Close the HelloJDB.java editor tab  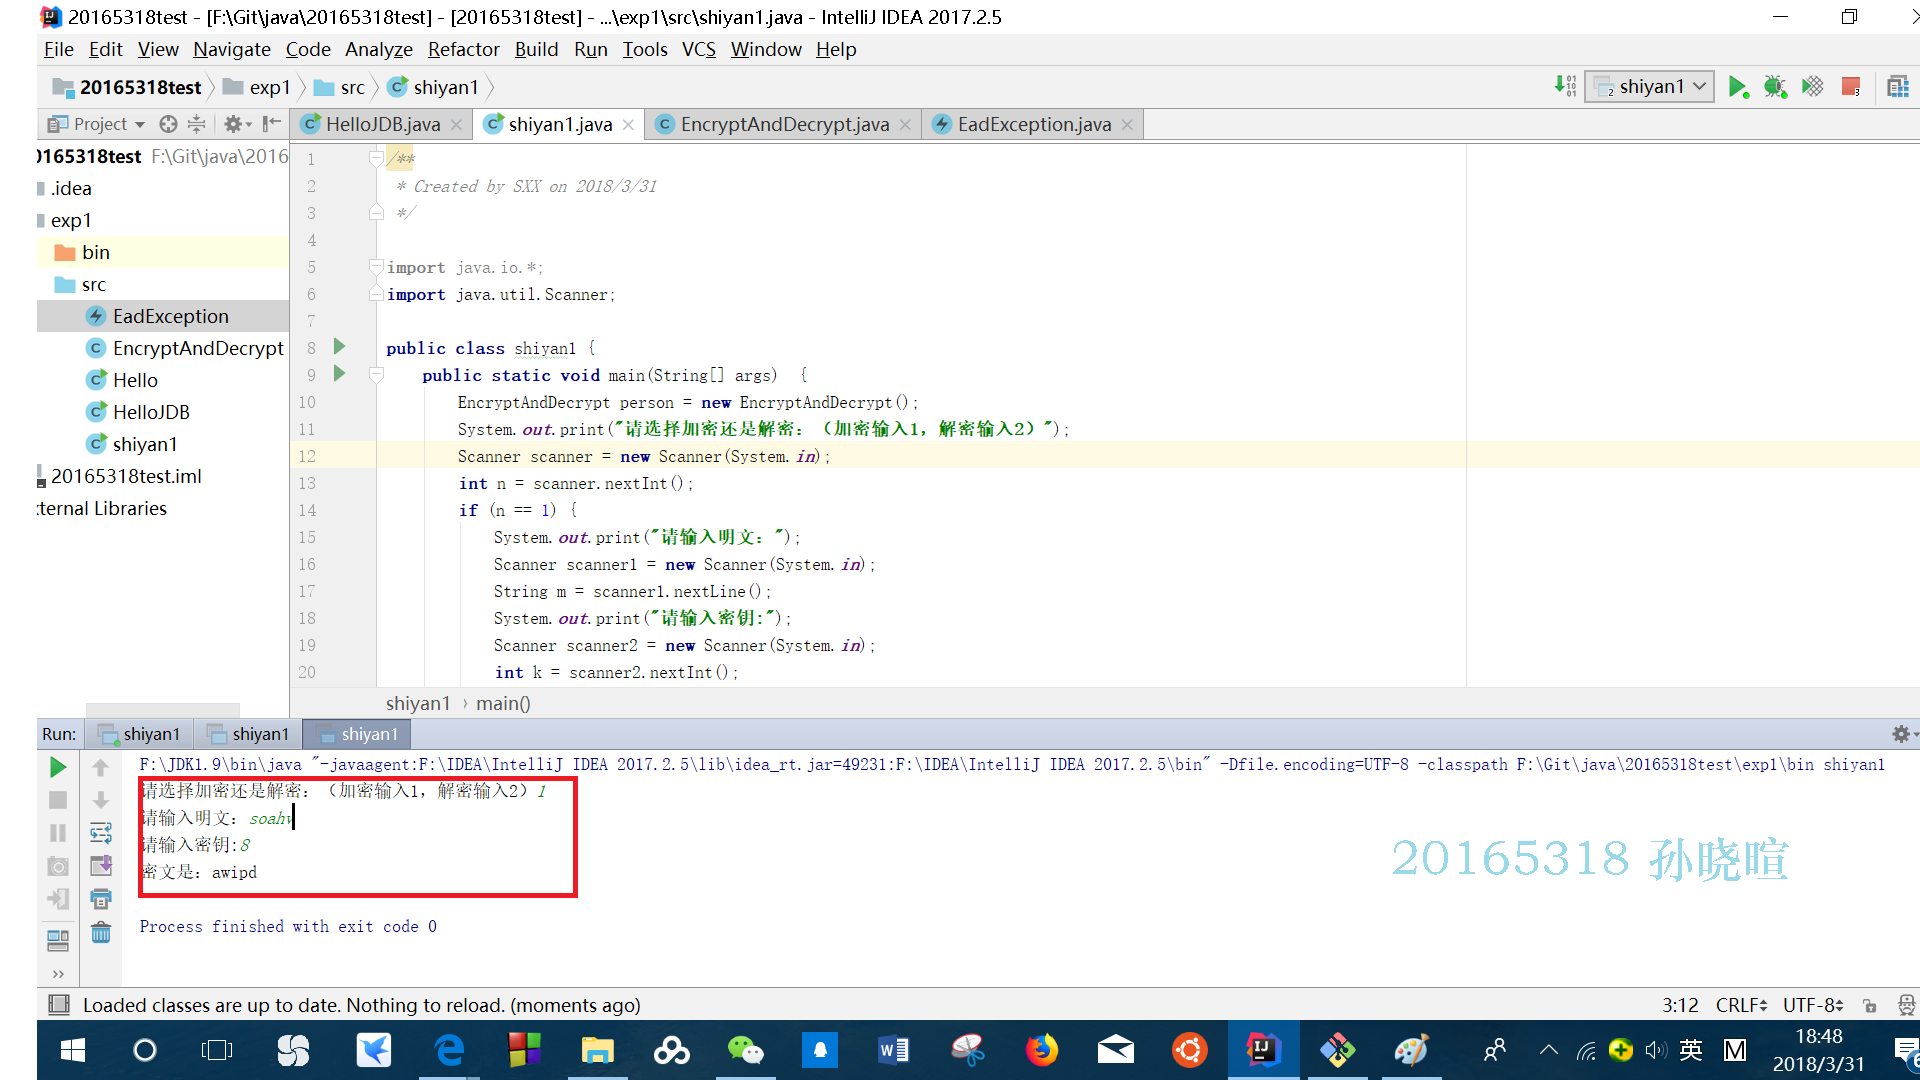456,125
